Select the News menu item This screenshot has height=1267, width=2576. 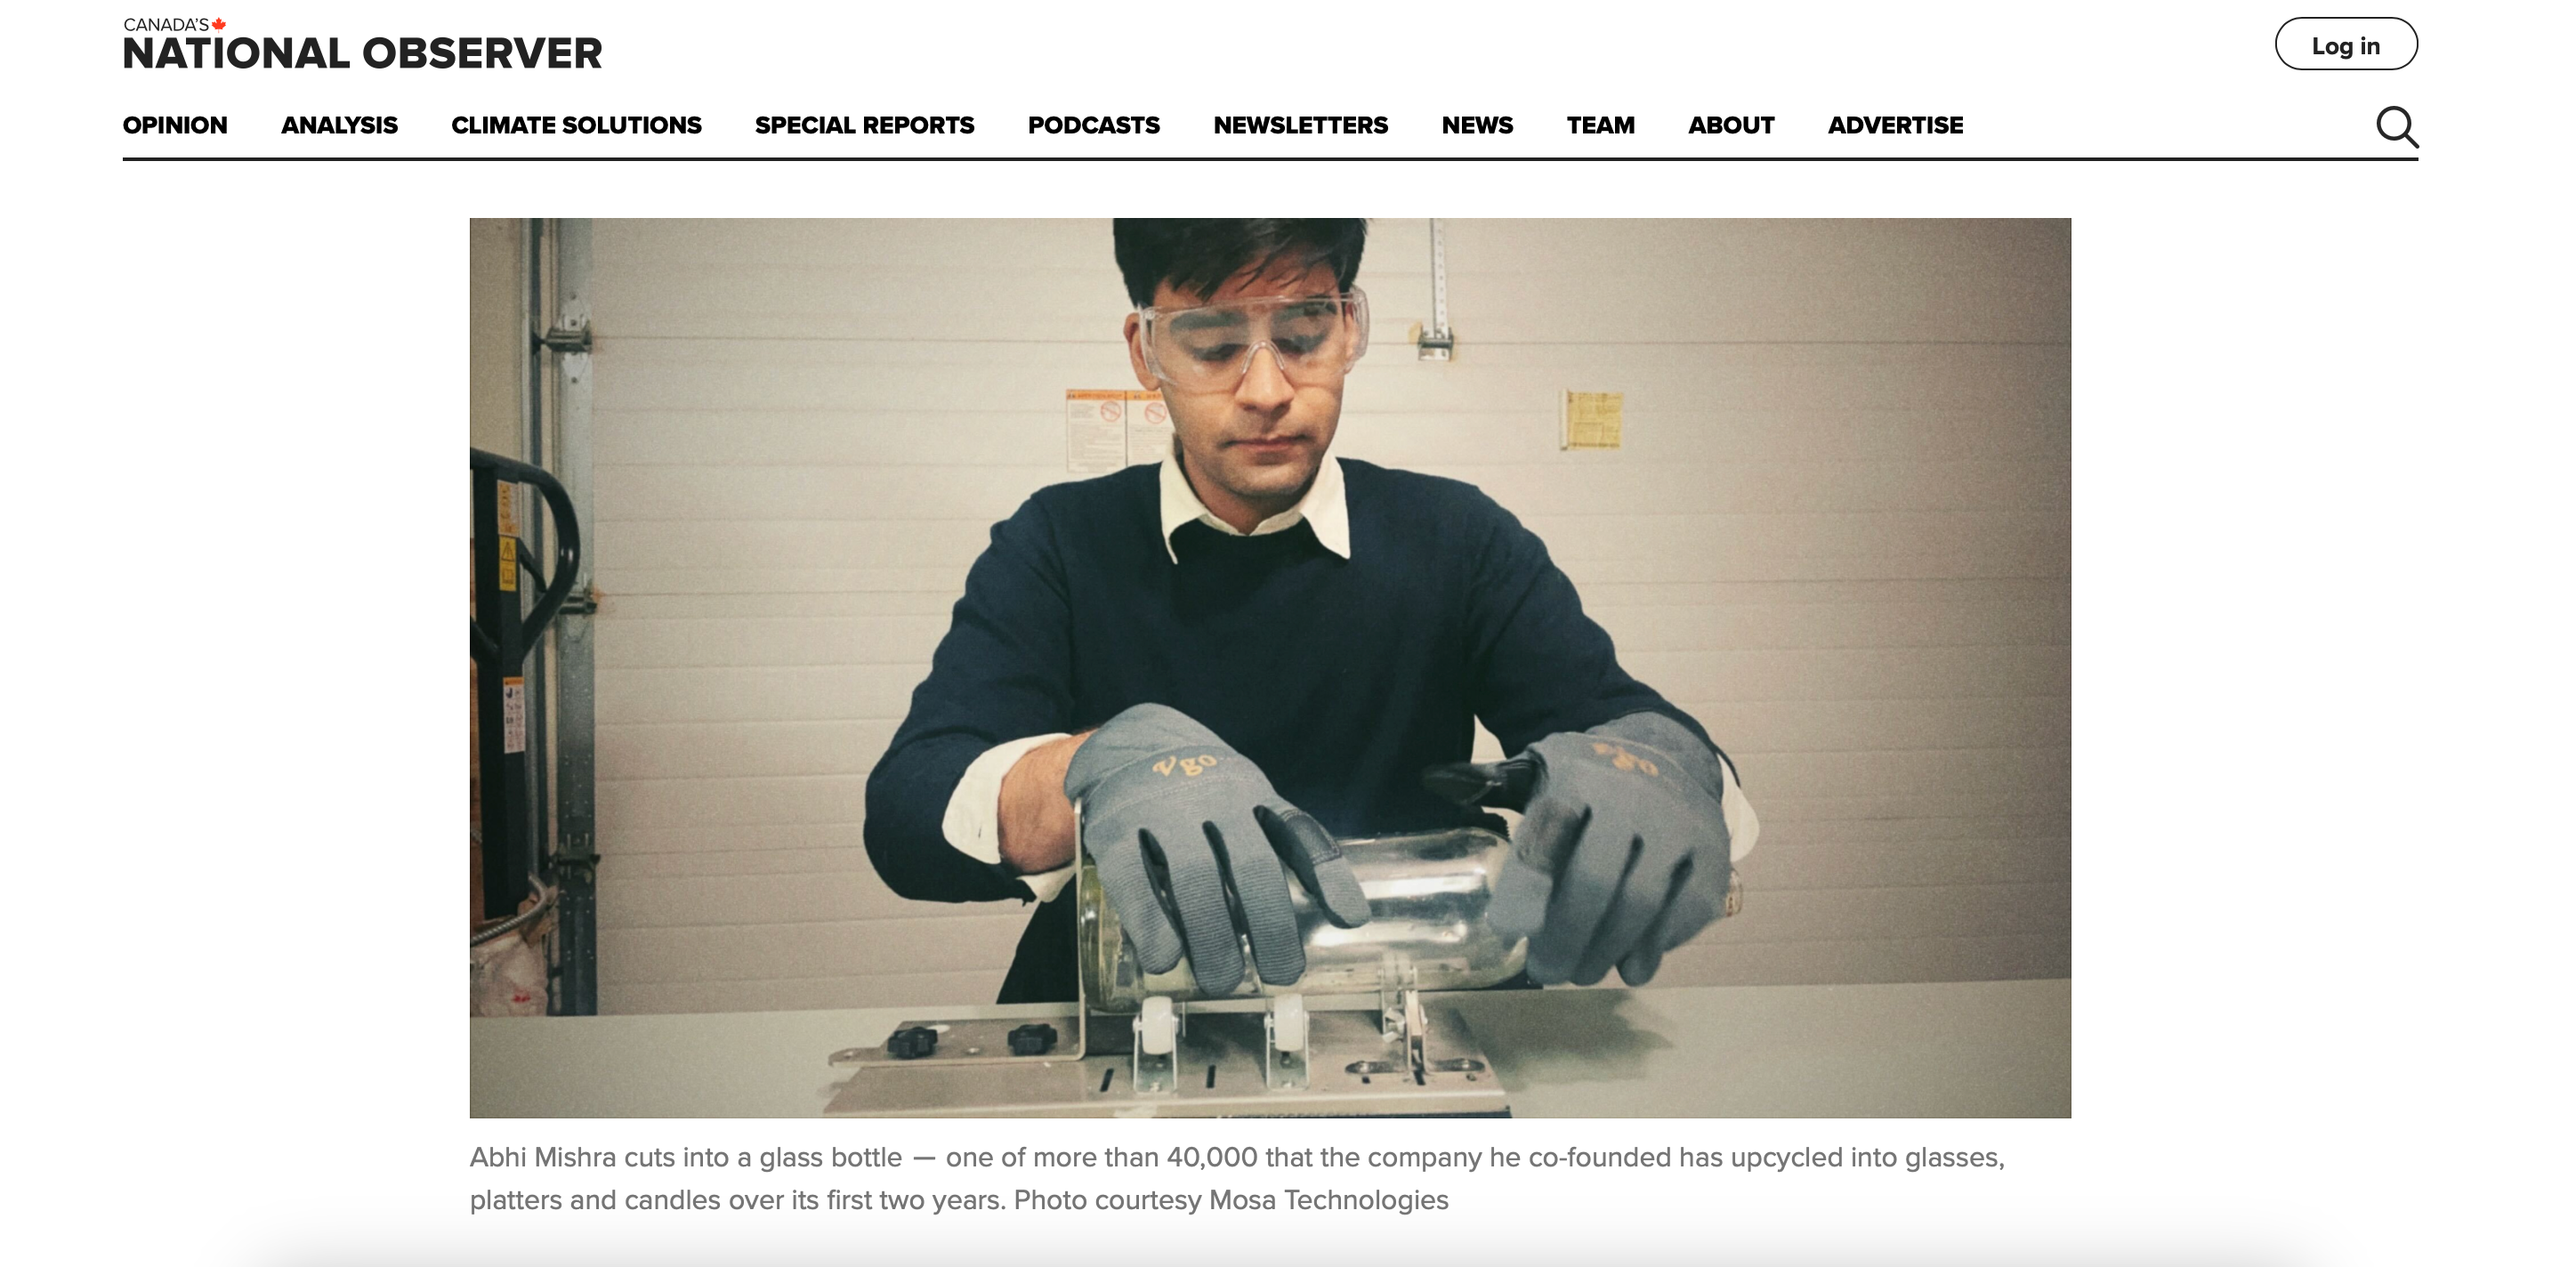coord(1477,125)
